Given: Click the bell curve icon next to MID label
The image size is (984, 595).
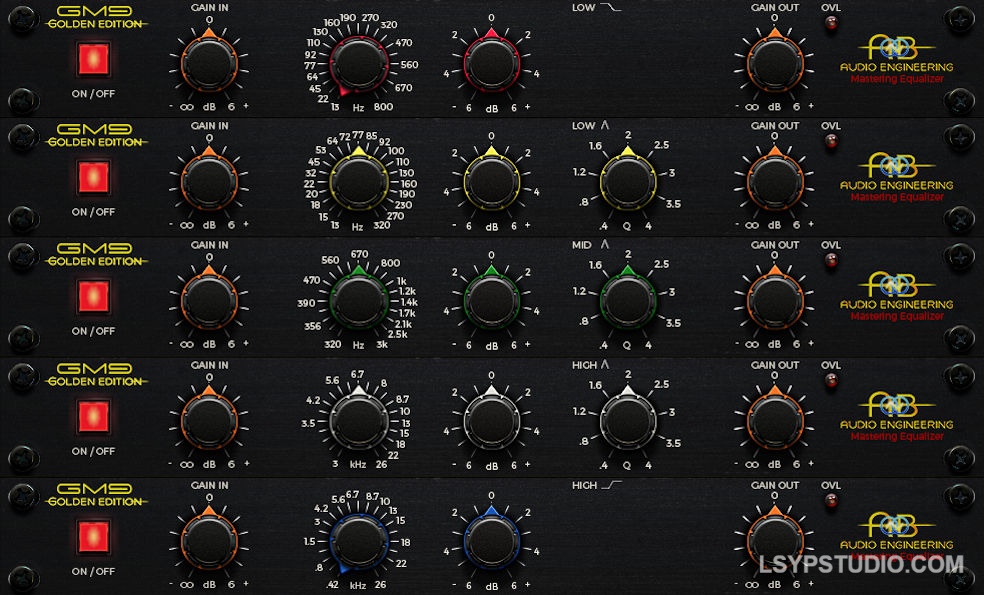Looking at the screenshot, I should (604, 245).
